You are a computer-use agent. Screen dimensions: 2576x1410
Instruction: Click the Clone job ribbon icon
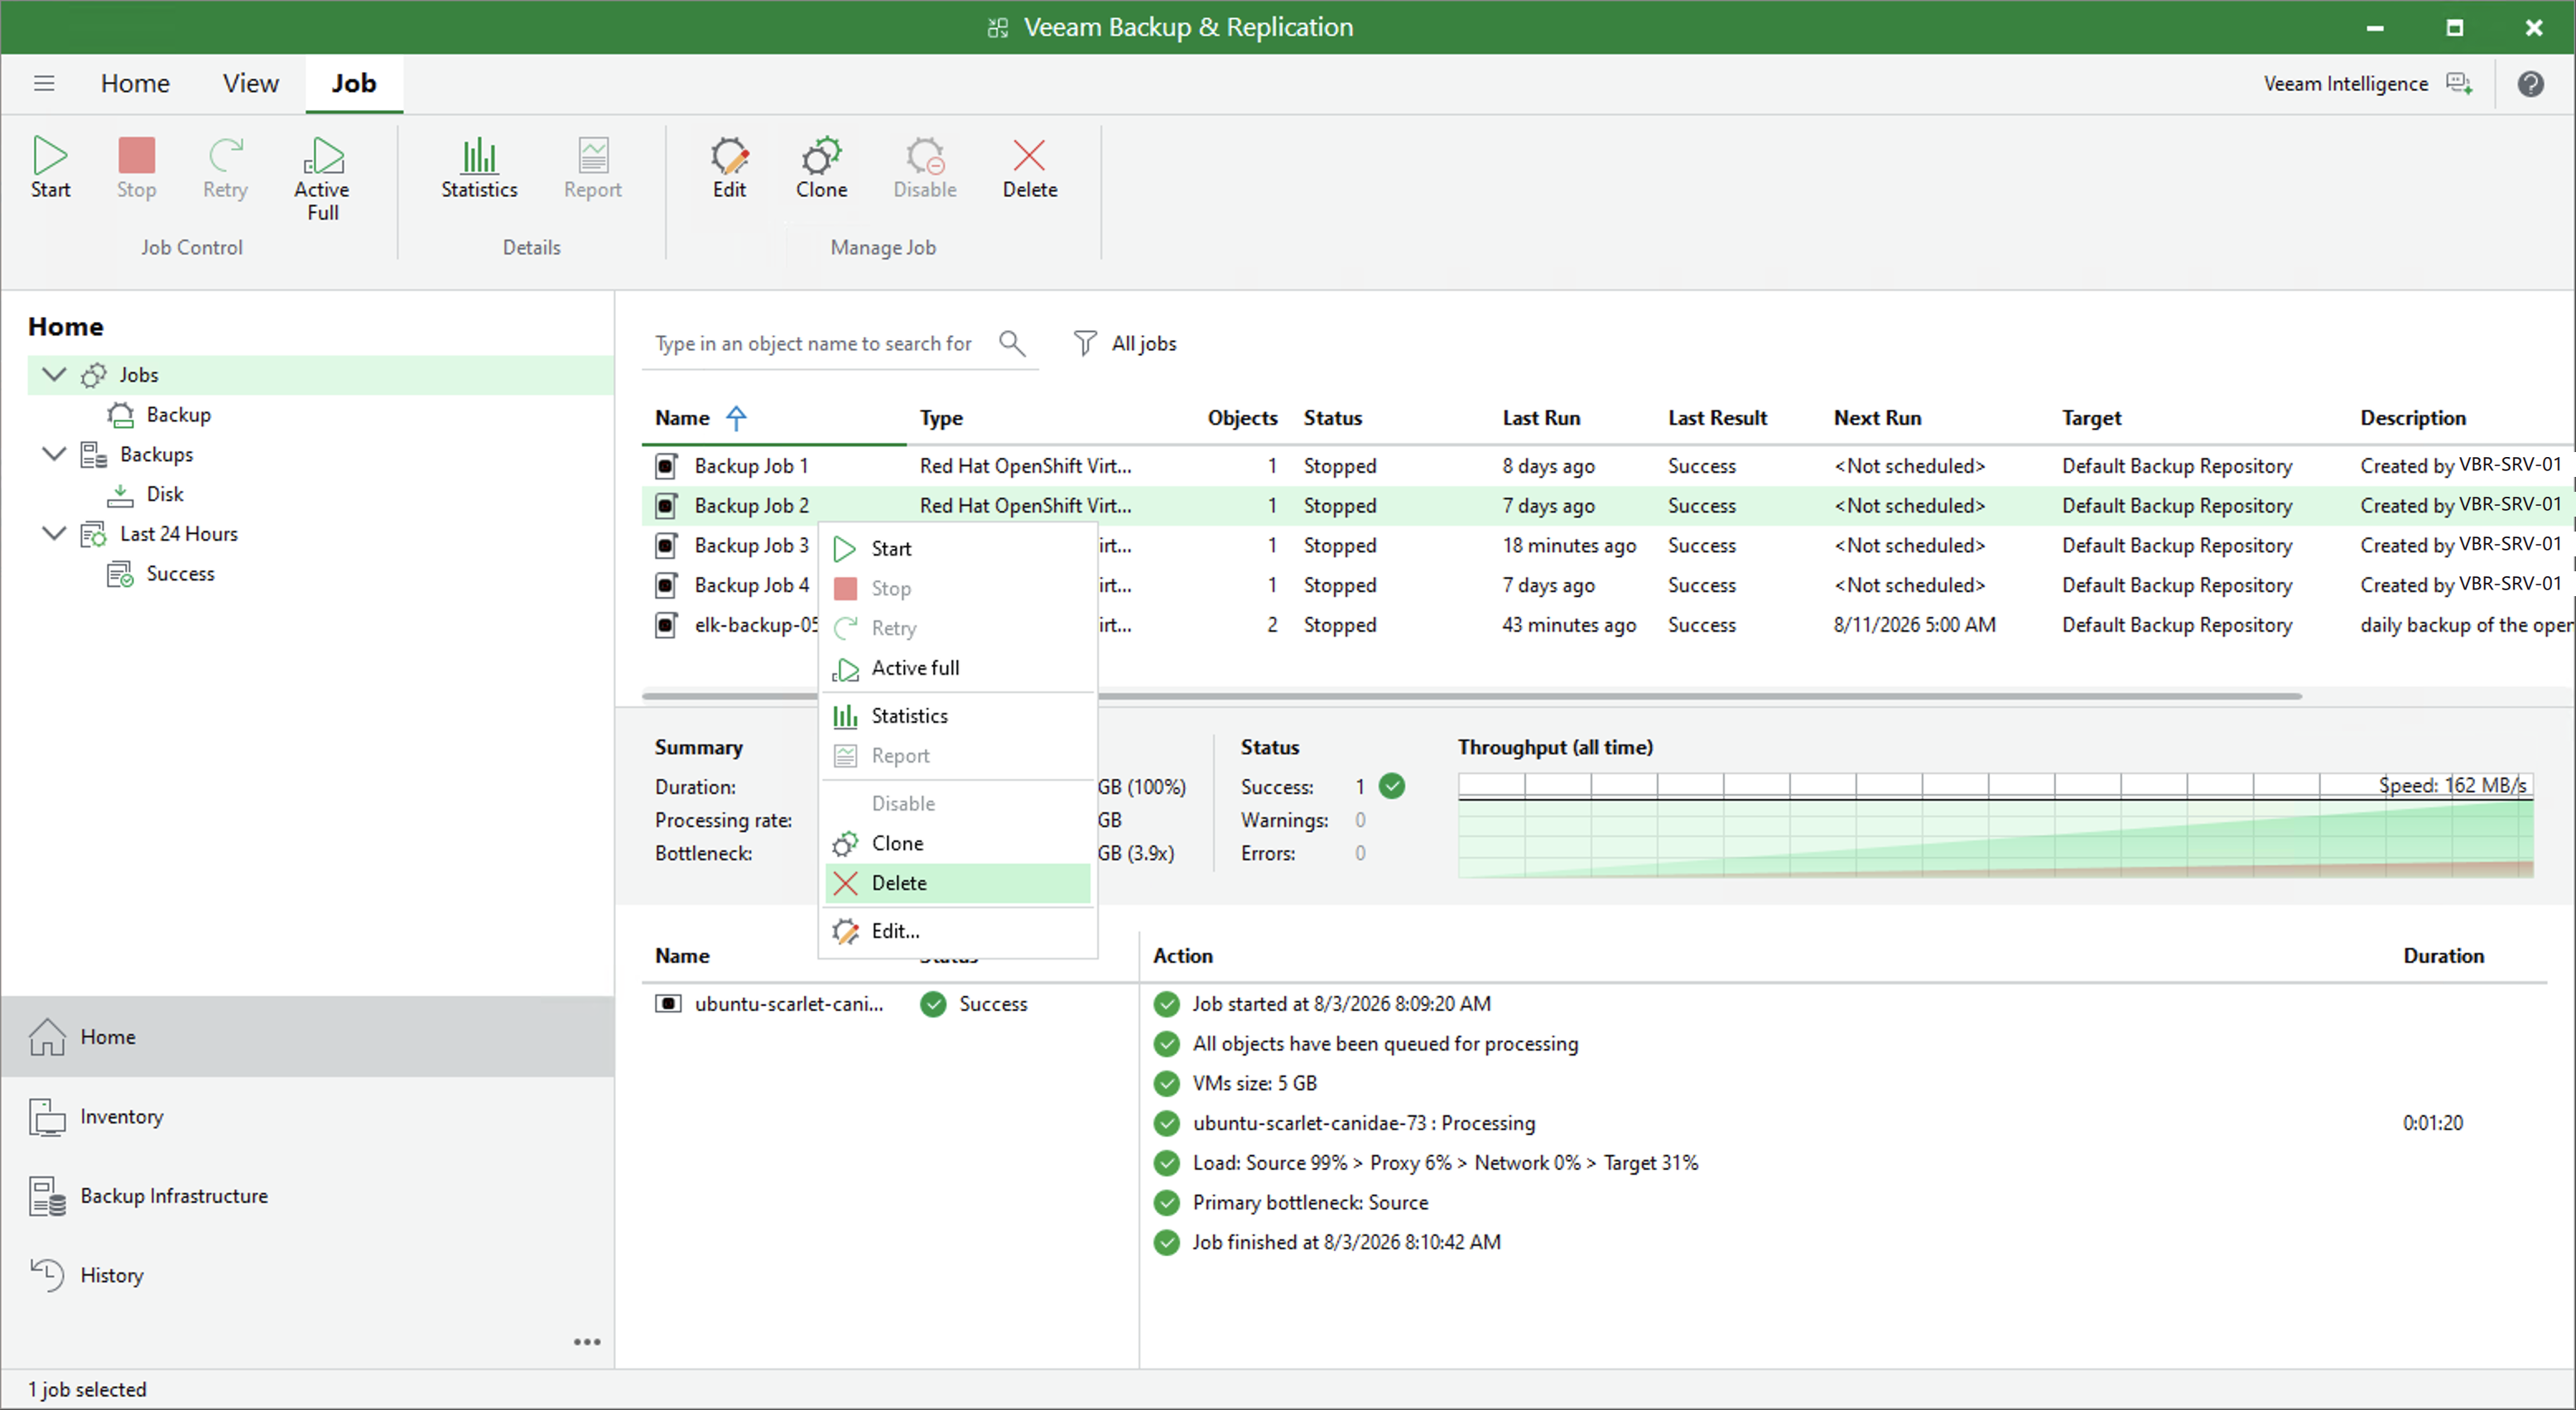pos(821,155)
